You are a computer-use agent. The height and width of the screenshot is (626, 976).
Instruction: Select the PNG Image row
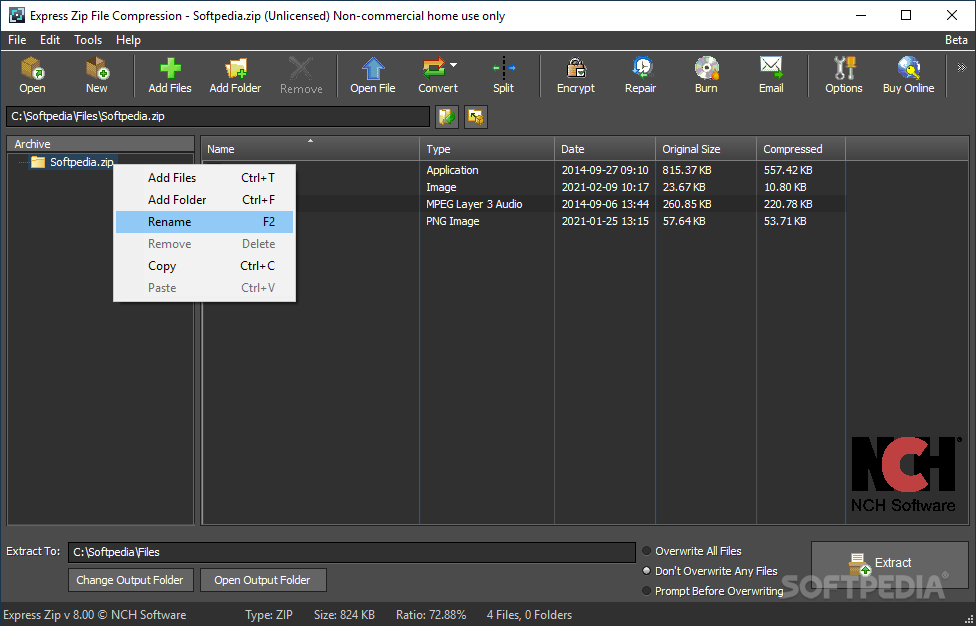(x=523, y=221)
